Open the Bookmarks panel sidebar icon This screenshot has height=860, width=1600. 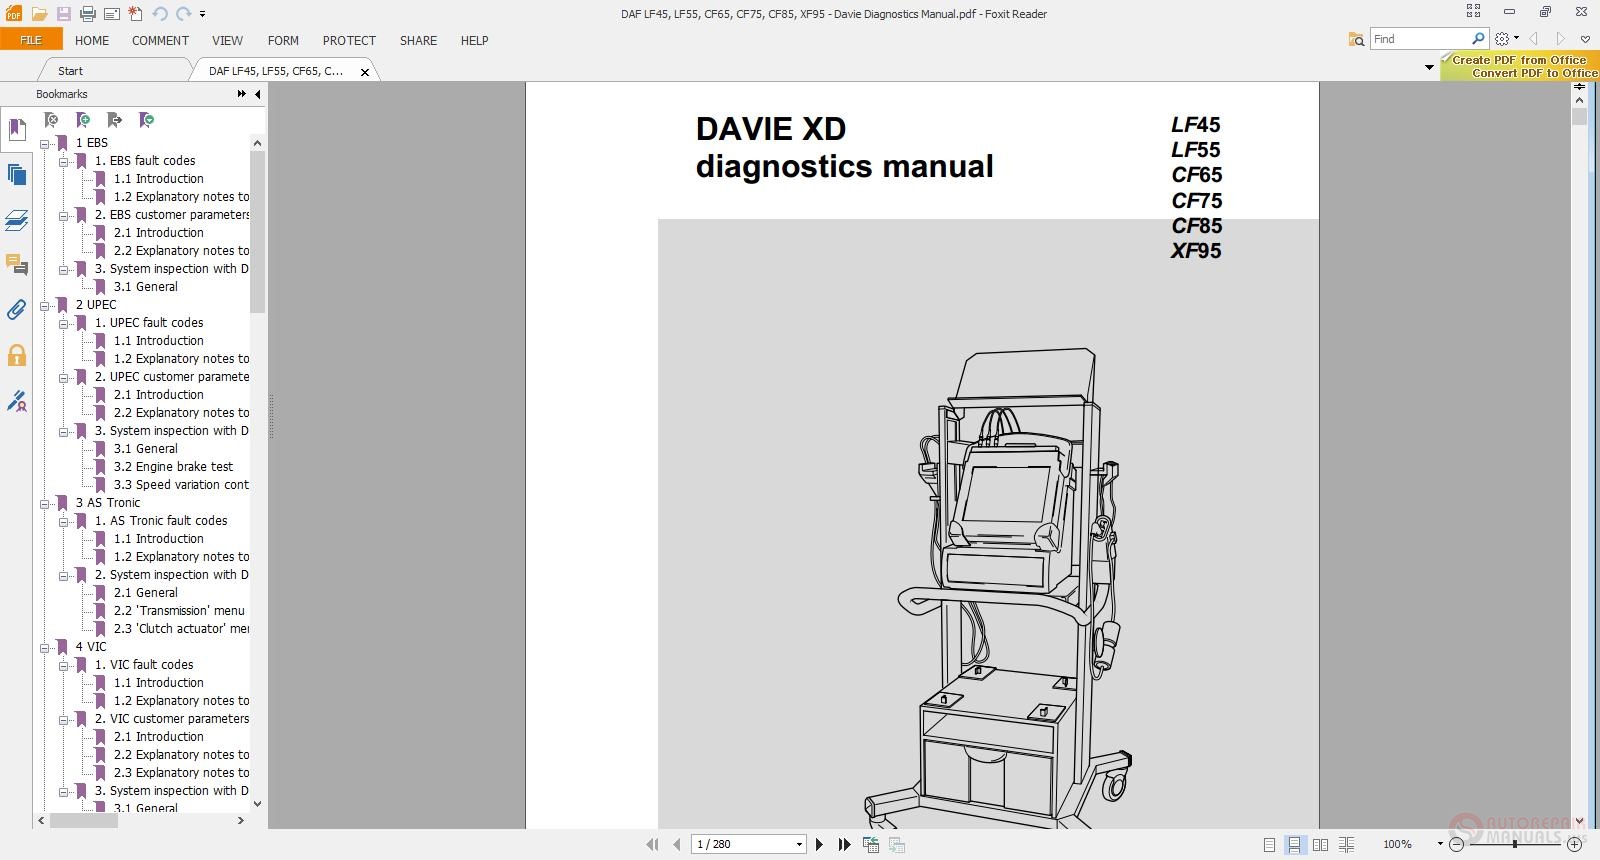click(17, 130)
